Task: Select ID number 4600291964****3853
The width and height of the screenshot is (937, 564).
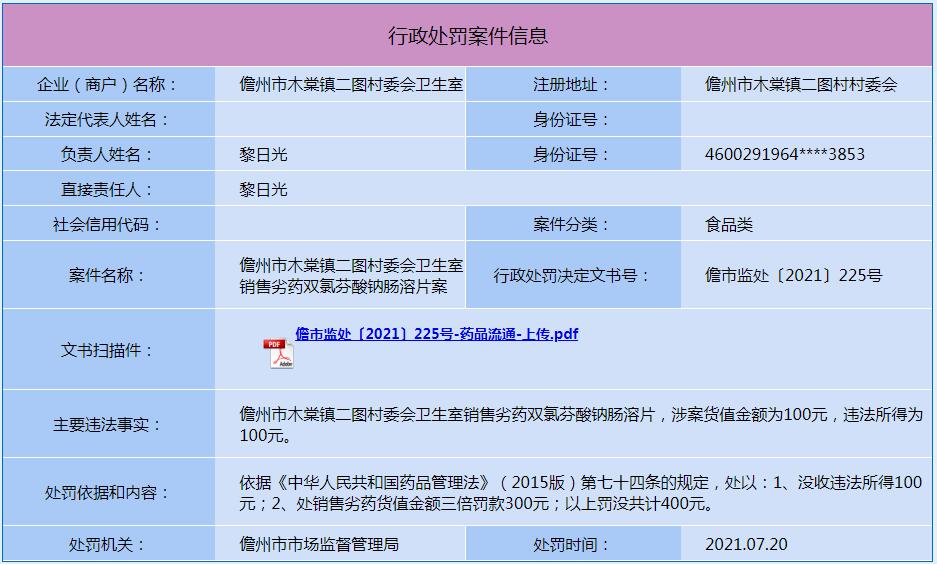Action: pos(785,155)
